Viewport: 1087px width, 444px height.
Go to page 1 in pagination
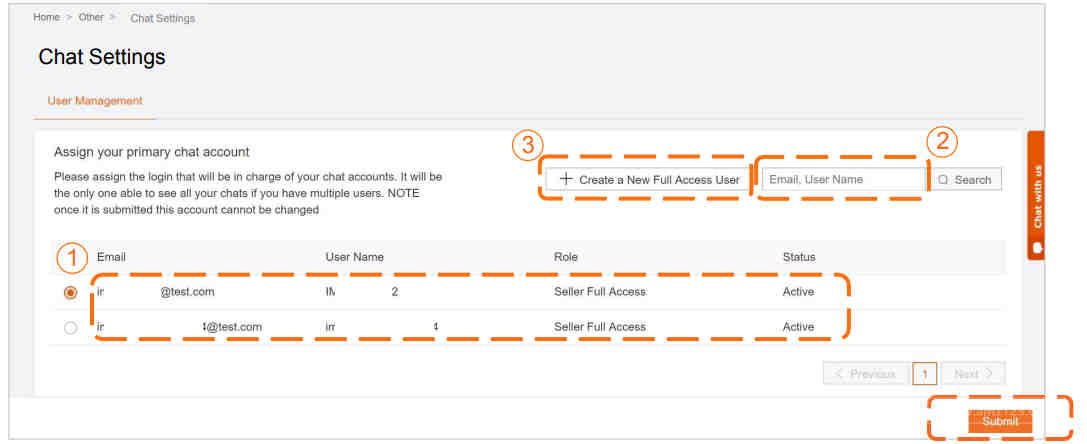[925, 374]
